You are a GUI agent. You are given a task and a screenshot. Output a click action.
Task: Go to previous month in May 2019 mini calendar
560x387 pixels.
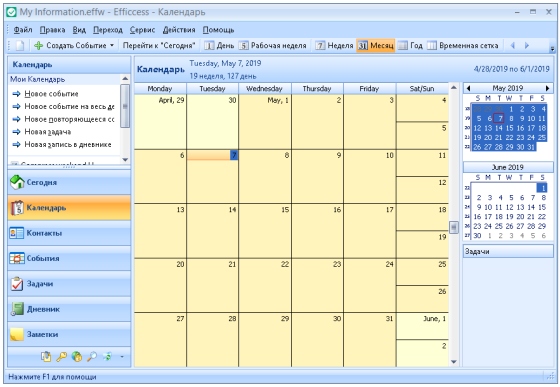coord(468,88)
